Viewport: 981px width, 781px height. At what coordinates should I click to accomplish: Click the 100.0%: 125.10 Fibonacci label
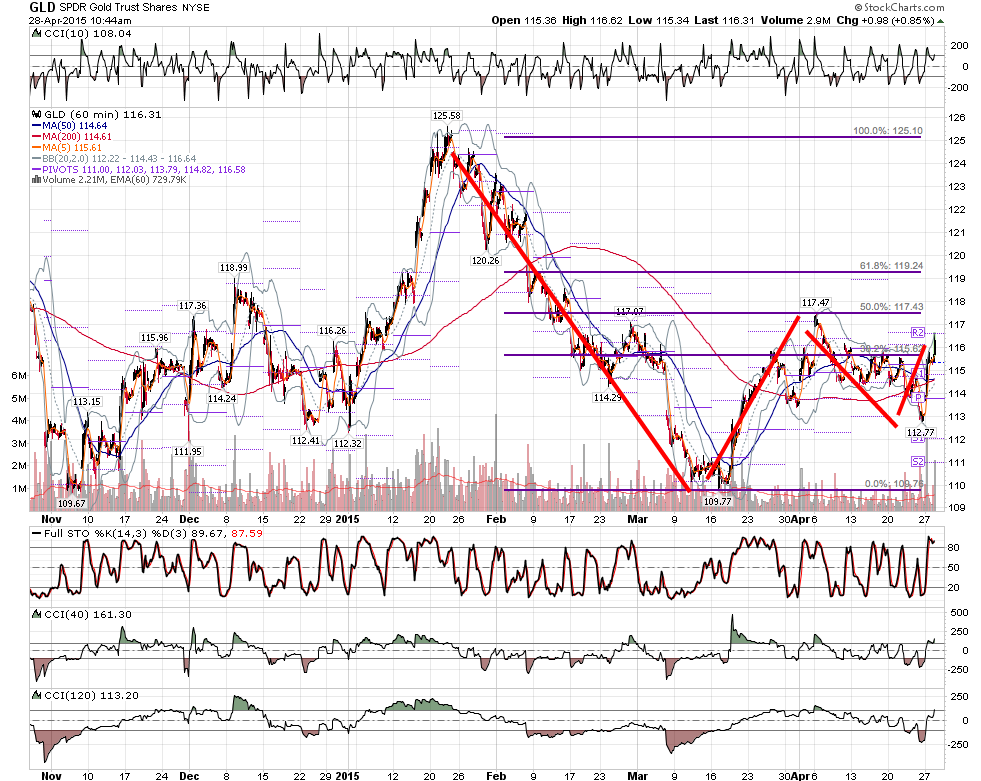coord(887,131)
